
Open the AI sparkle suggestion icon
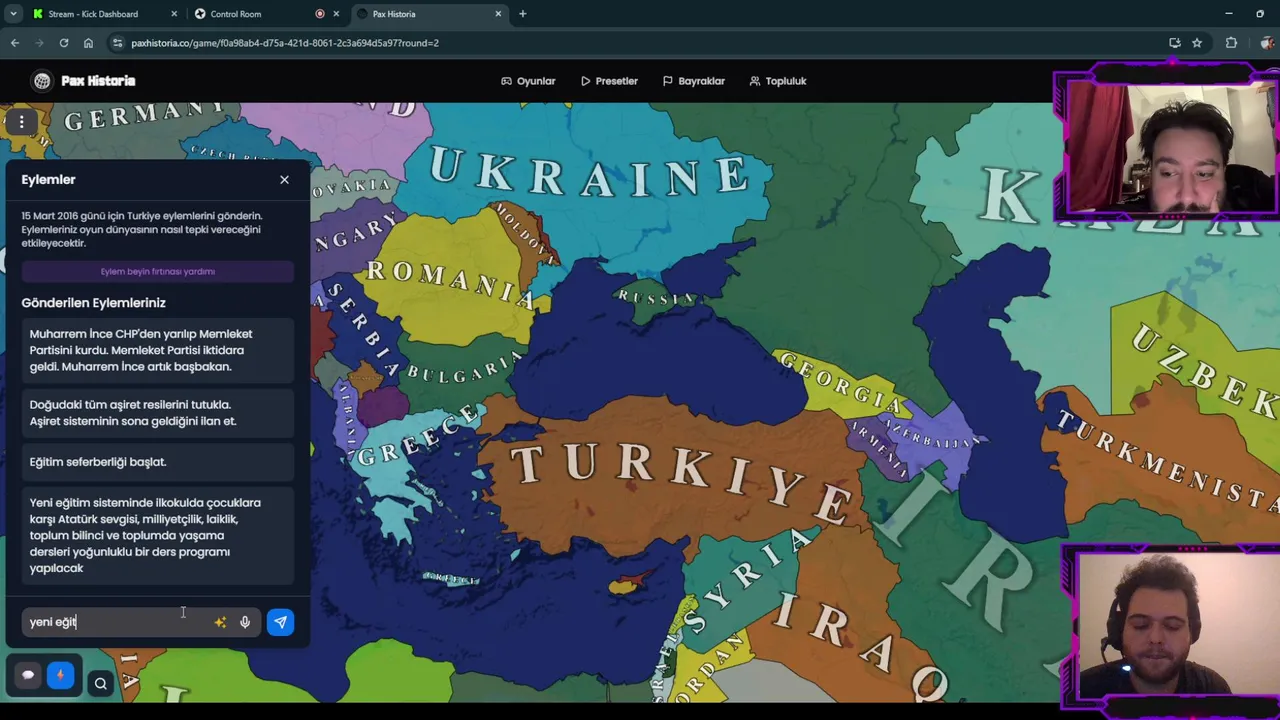pyautogui.click(x=220, y=622)
